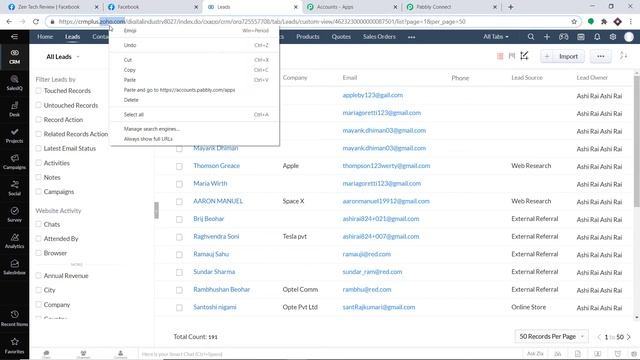Click the search magnifier icon in CRM header

click(531, 37)
